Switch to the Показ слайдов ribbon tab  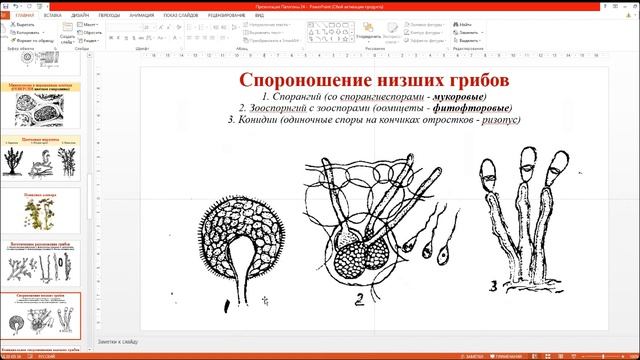pos(181,15)
